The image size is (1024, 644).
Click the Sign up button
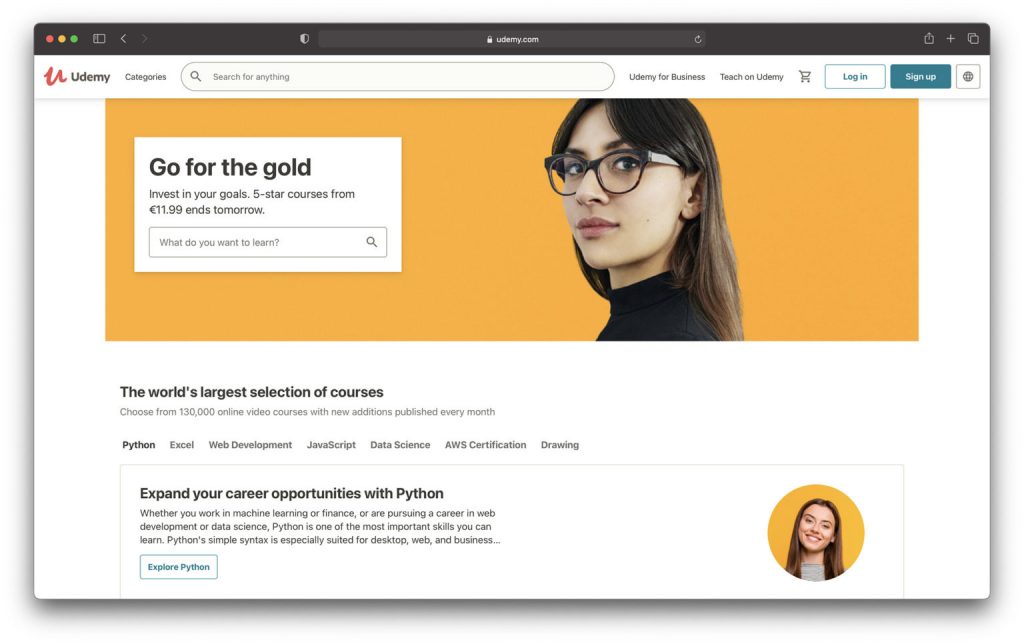click(x=920, y=76)
